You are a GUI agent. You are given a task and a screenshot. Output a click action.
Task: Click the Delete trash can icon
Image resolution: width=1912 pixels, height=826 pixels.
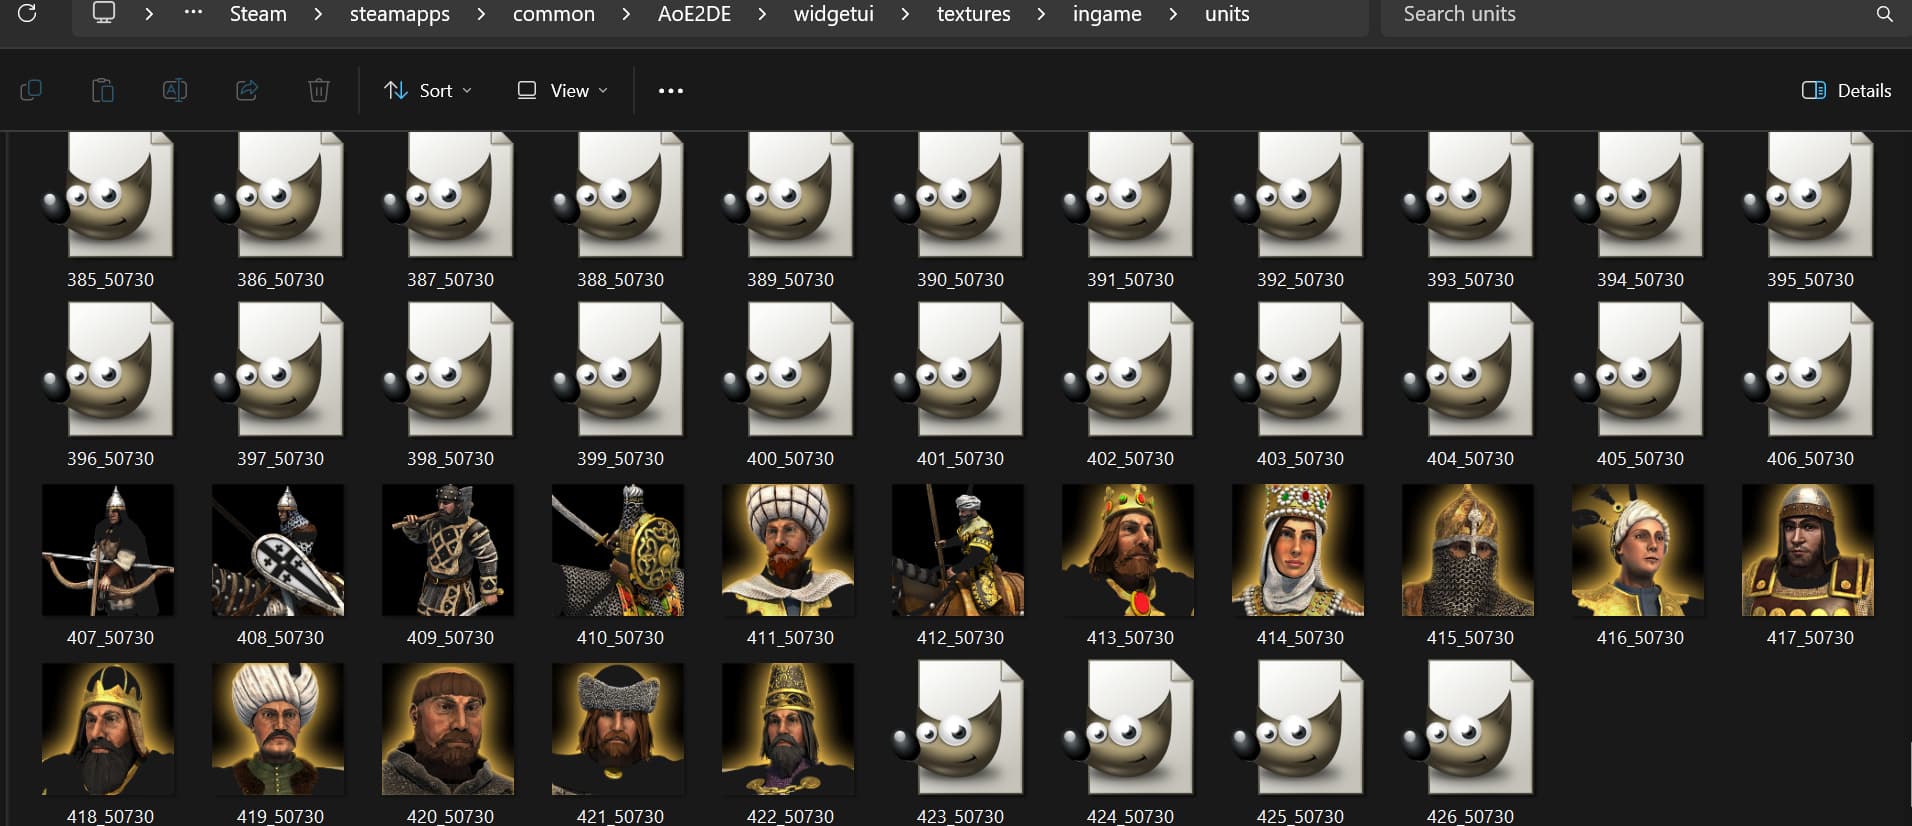tap(318, 90)
